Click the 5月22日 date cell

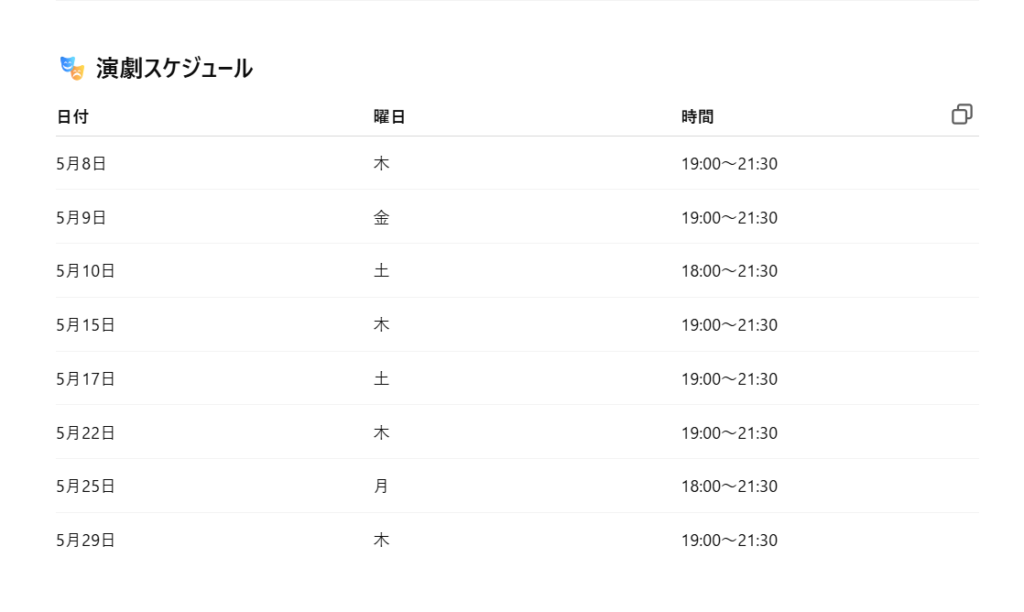pyautogui.click(x=86, y=433)
